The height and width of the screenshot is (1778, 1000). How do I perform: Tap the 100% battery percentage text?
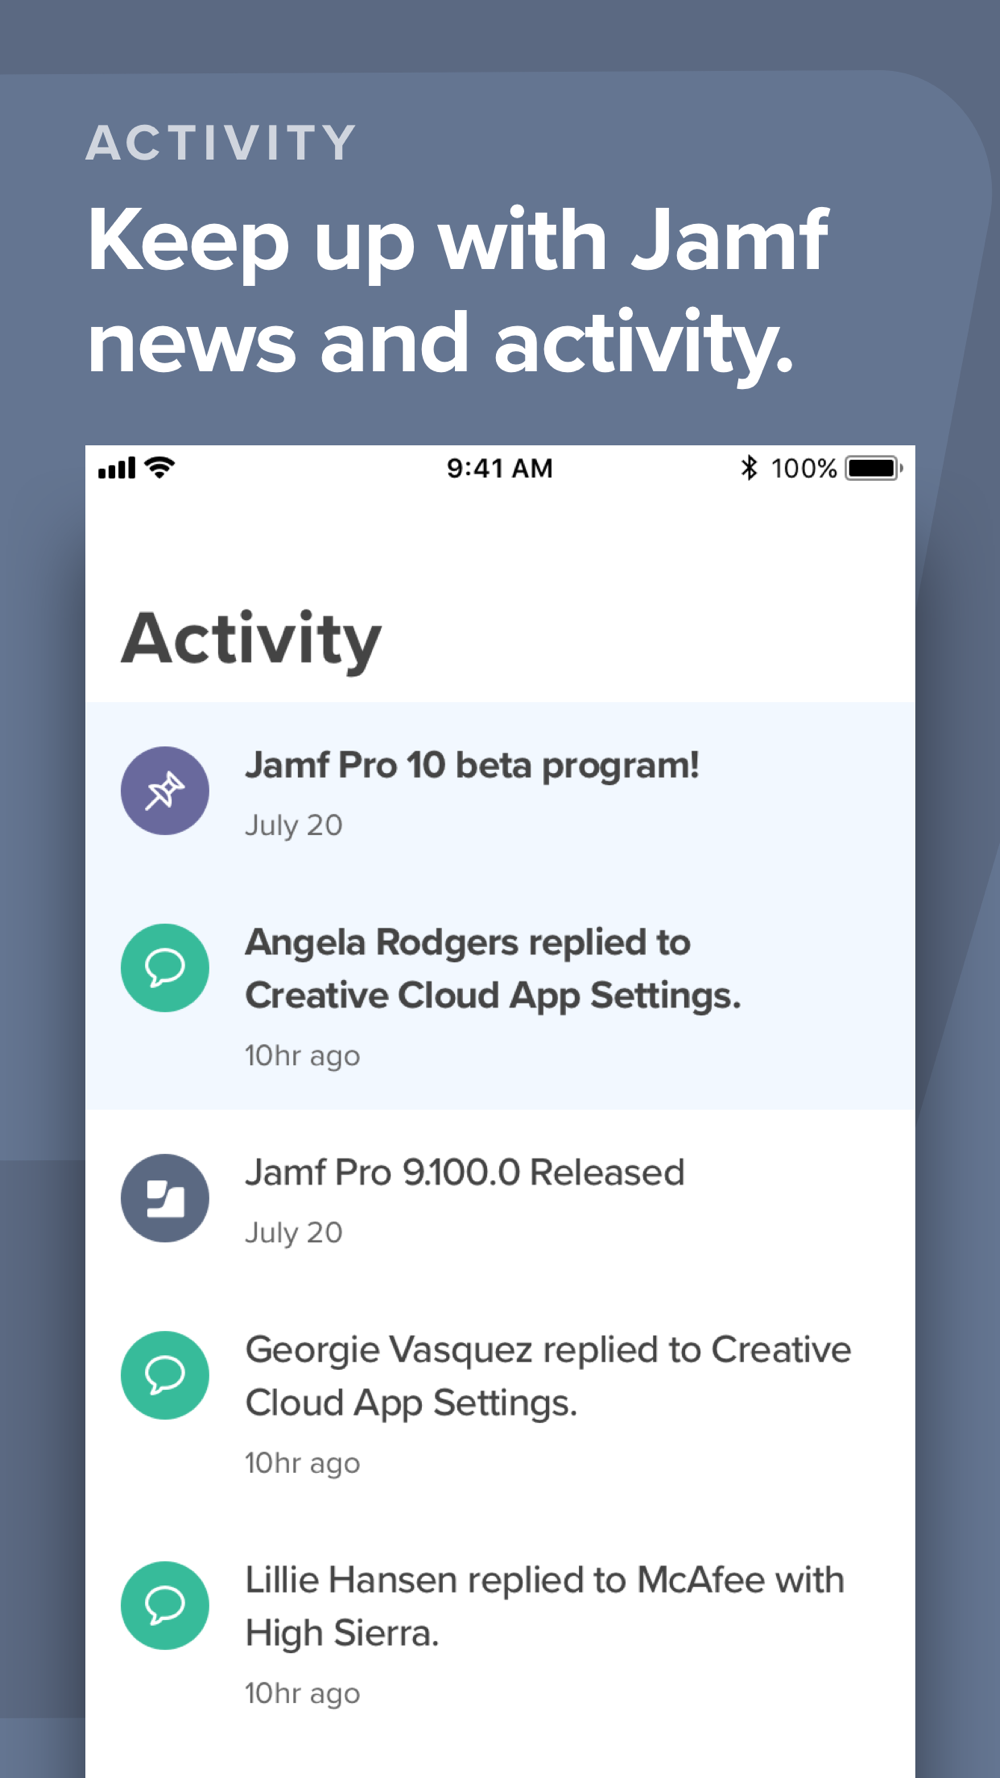804,468
